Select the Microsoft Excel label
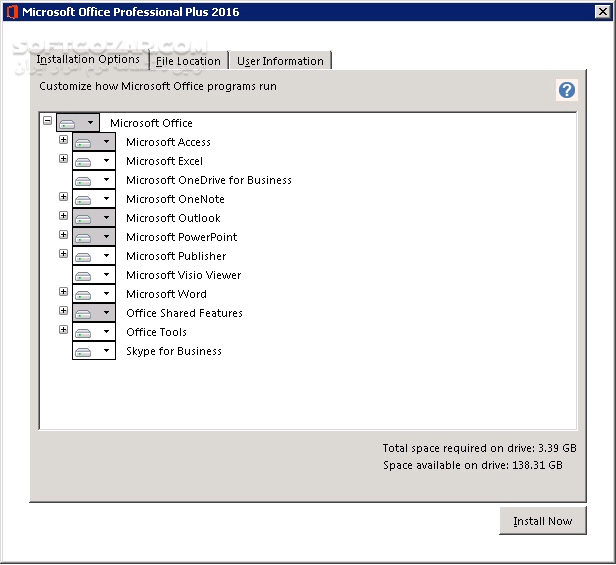 tap(164, 161)
